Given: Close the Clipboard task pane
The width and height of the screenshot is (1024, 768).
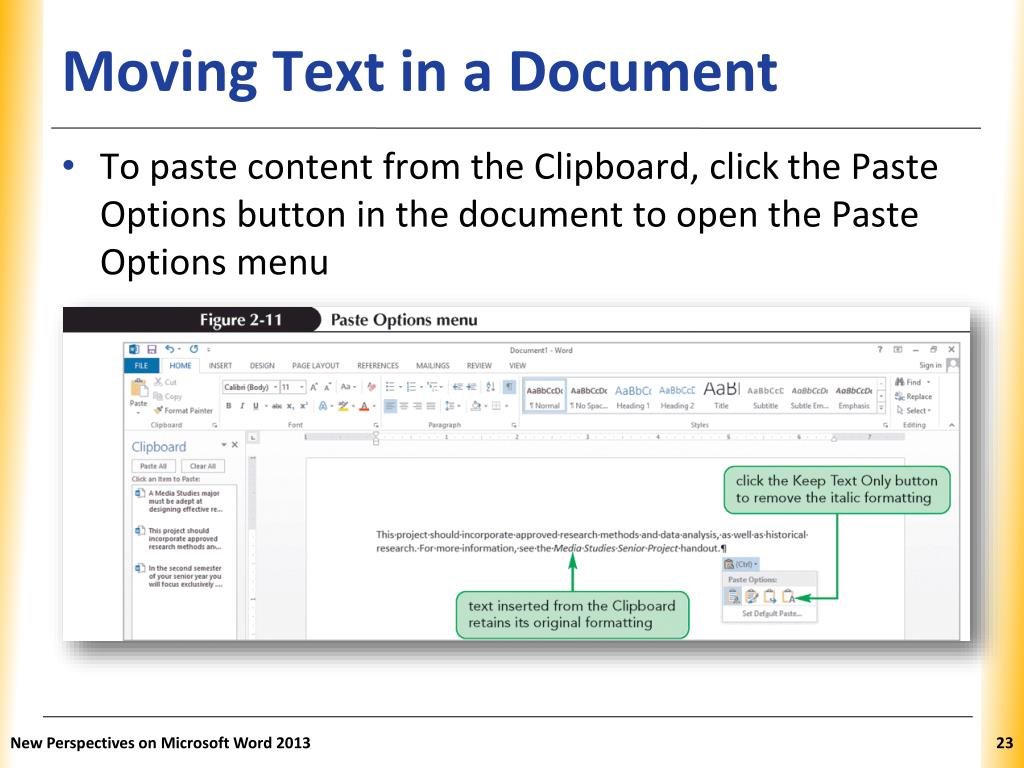Looking at the screenshot, I should coord(234,445).
